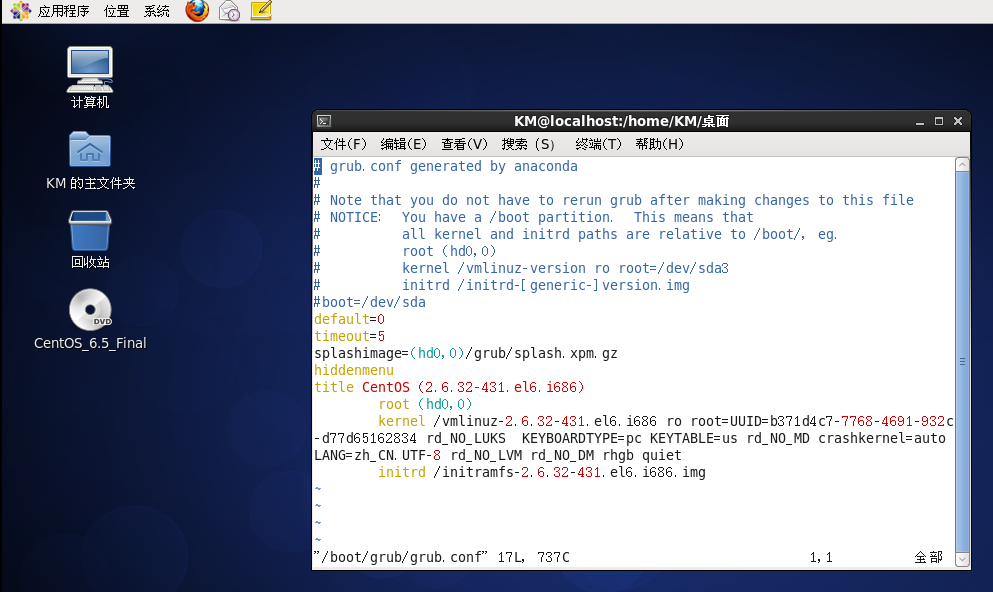Select the CentOS_6.5_Final DVD icon
The width and height of the screenshot is (993, 592).
(90, 319)
